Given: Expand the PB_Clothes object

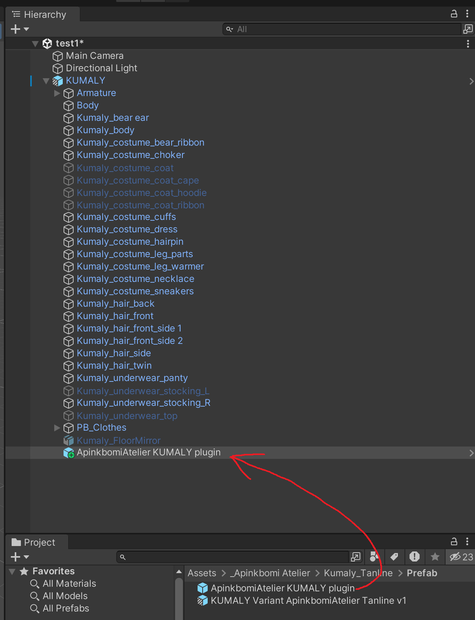Looking at the screenshot, I should pos(57,428).
